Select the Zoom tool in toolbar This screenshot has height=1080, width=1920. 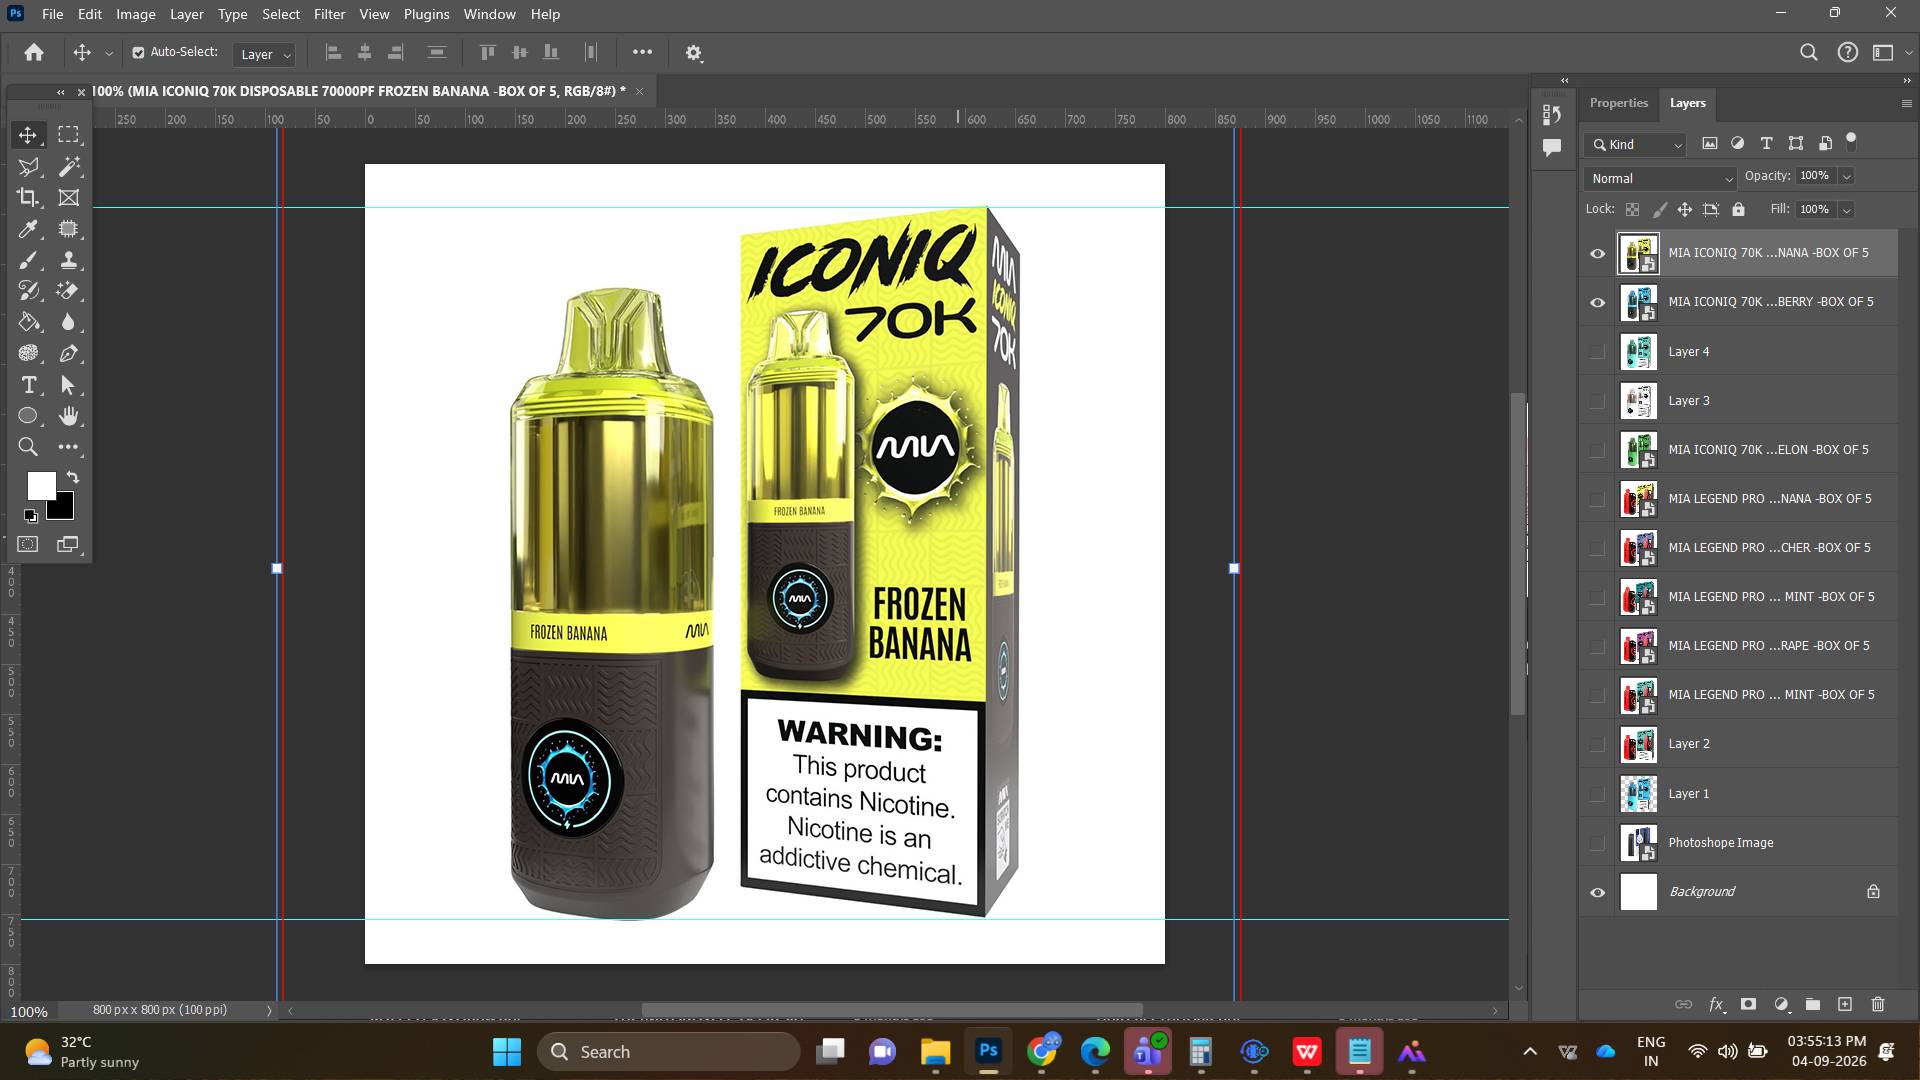28,447
